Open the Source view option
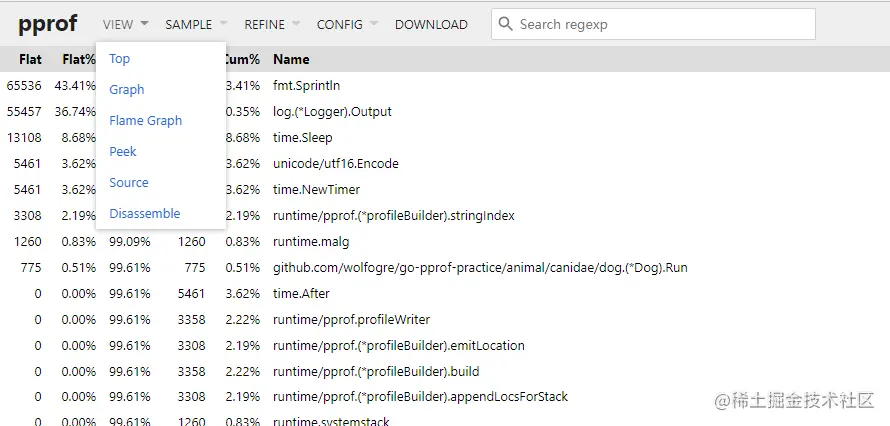Viewport: 890px width, 426px height. pyautogui.click(x=129, y=183)
